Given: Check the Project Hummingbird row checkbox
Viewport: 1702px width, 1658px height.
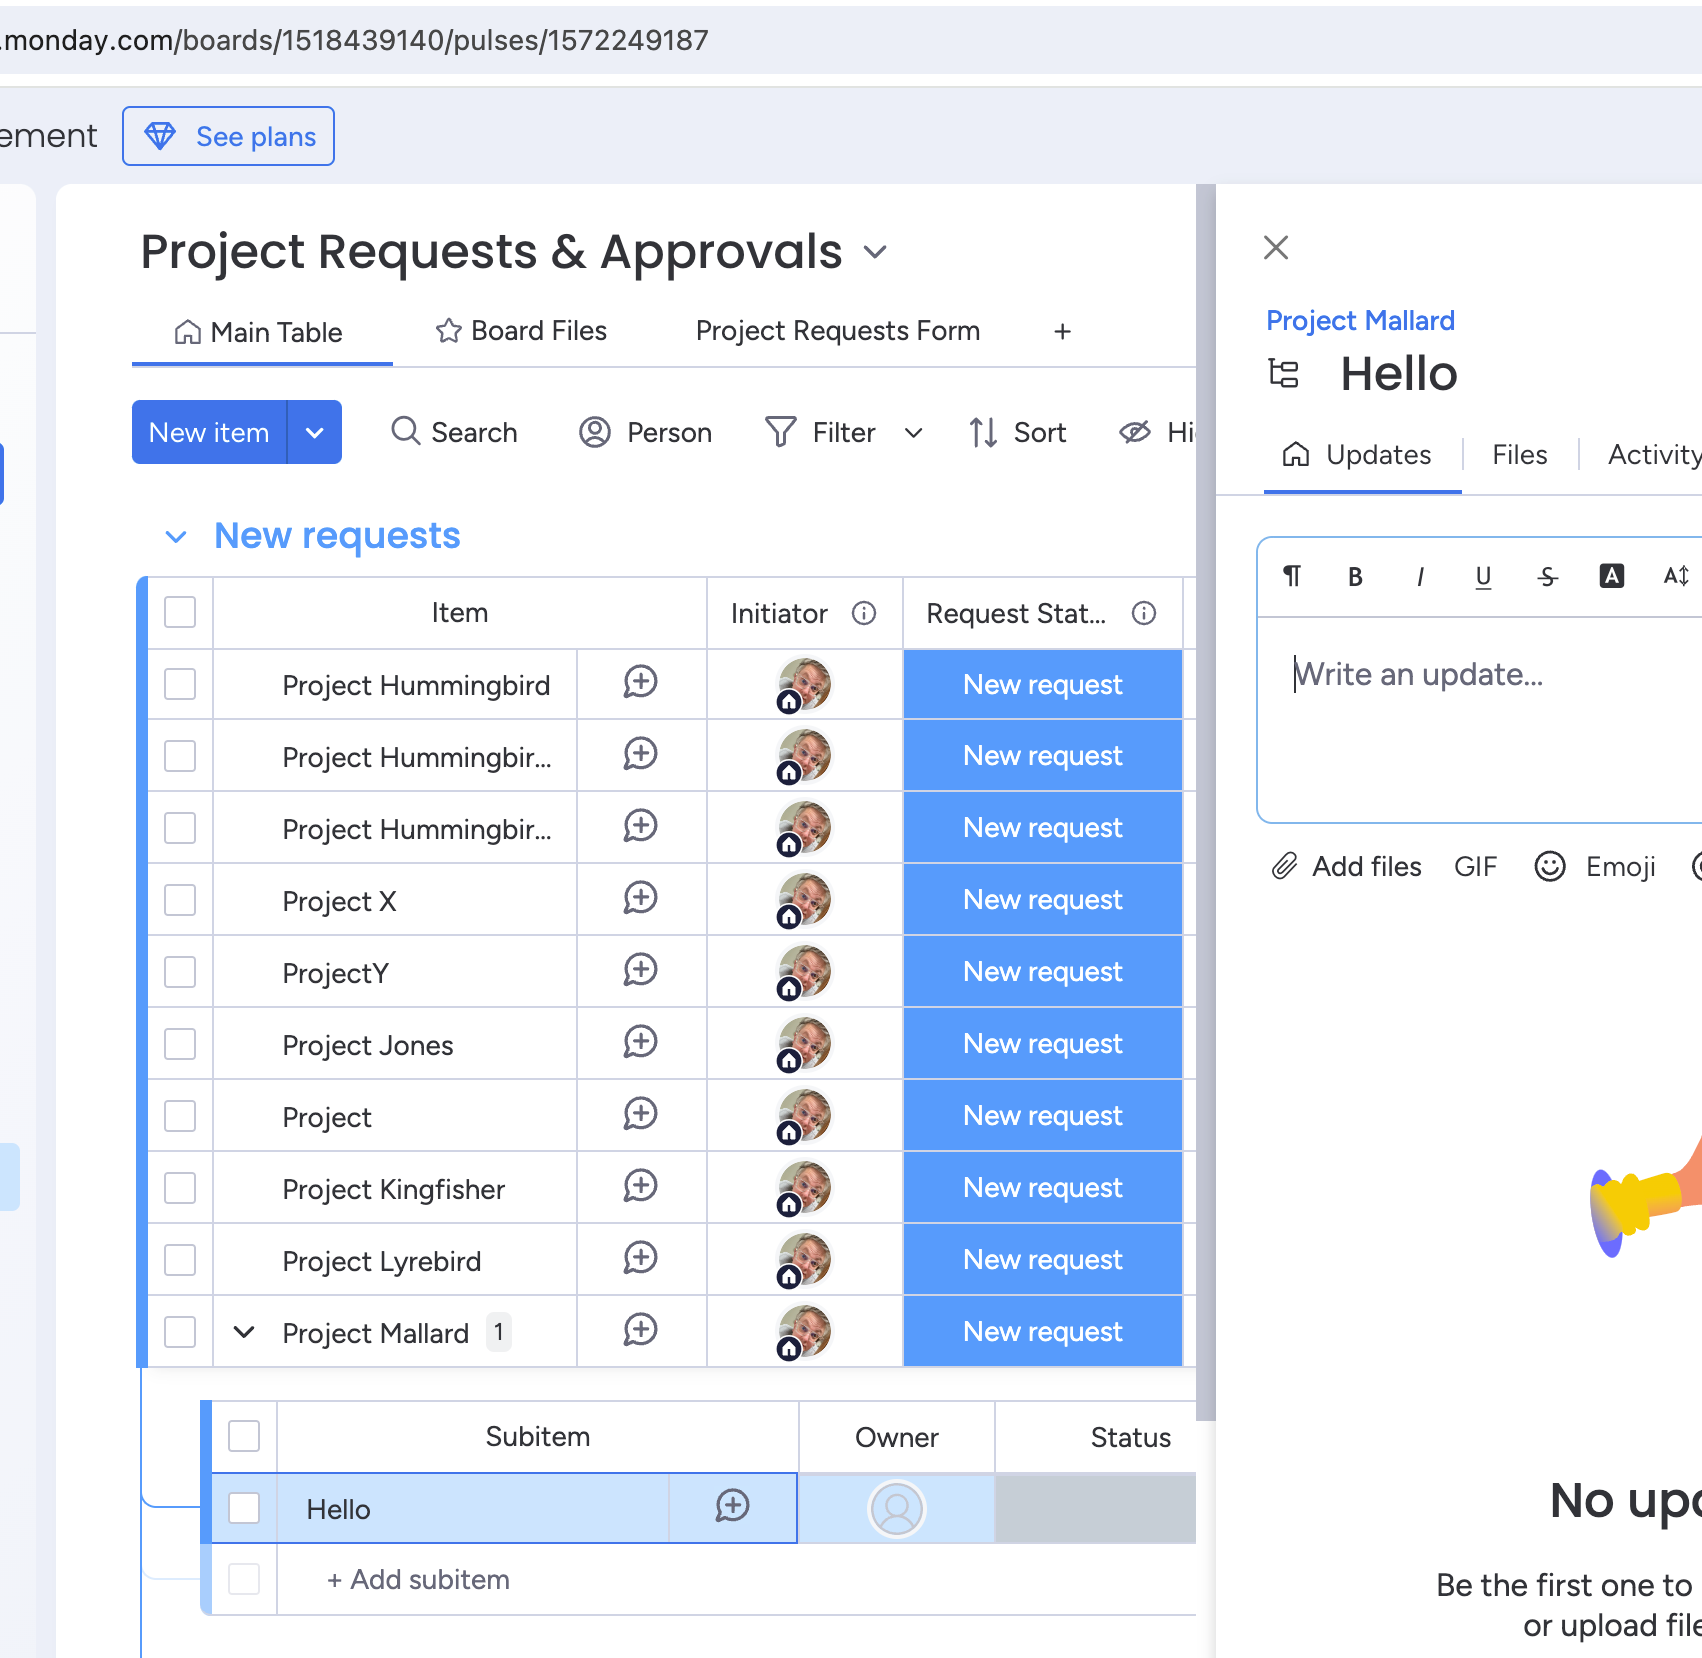Looking at the screenshot, I should [180, 684].
